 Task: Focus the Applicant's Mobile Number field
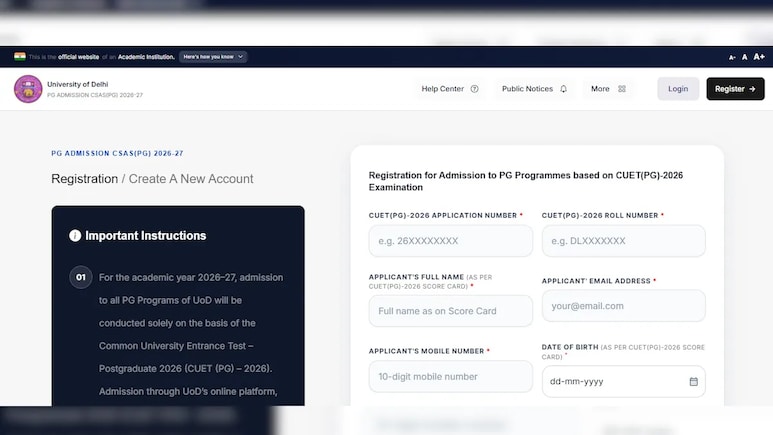coord(451,376)
